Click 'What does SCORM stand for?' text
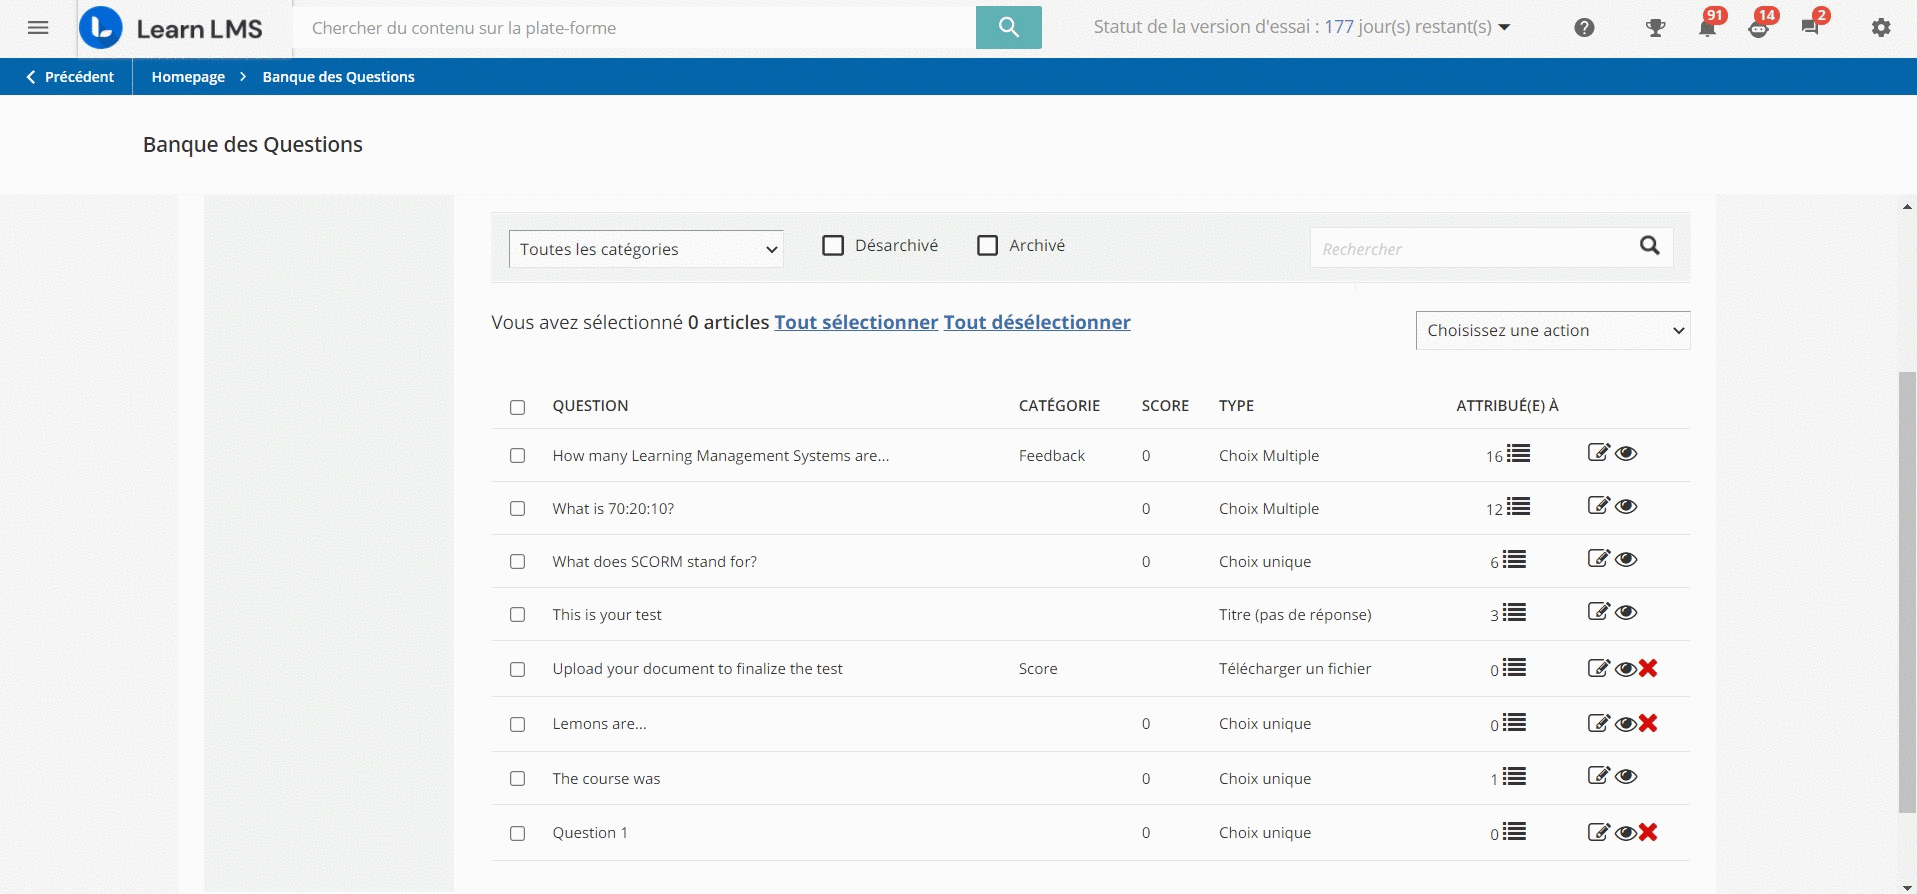 pos(654,561)
